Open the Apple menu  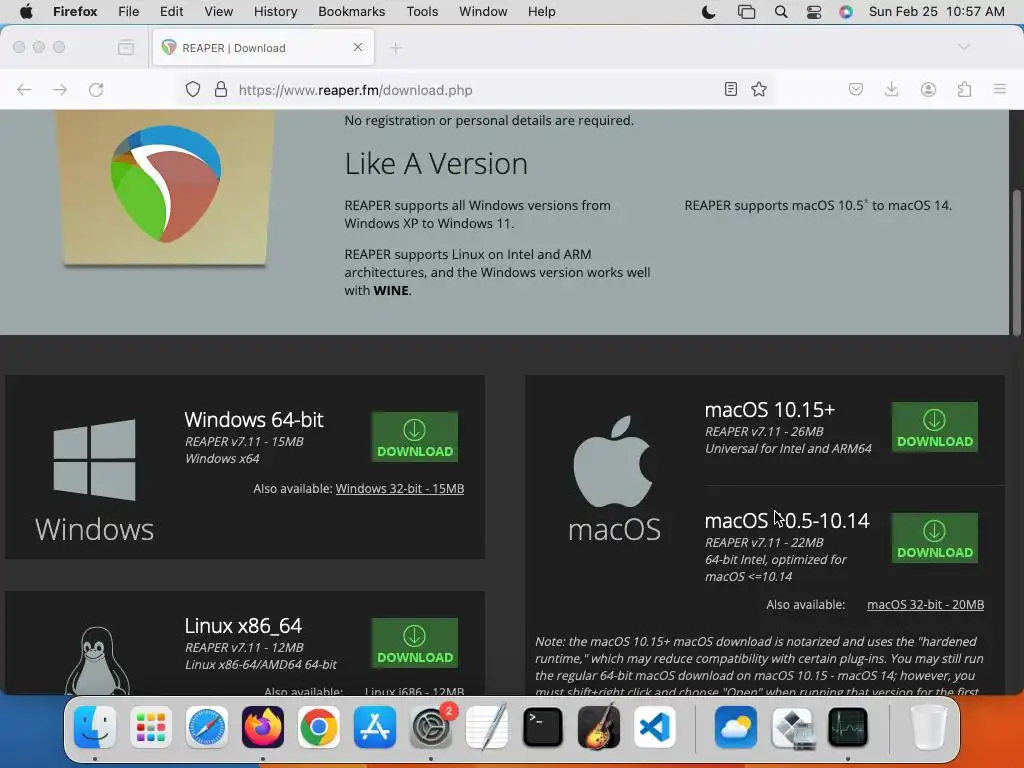tap(26, 11)
